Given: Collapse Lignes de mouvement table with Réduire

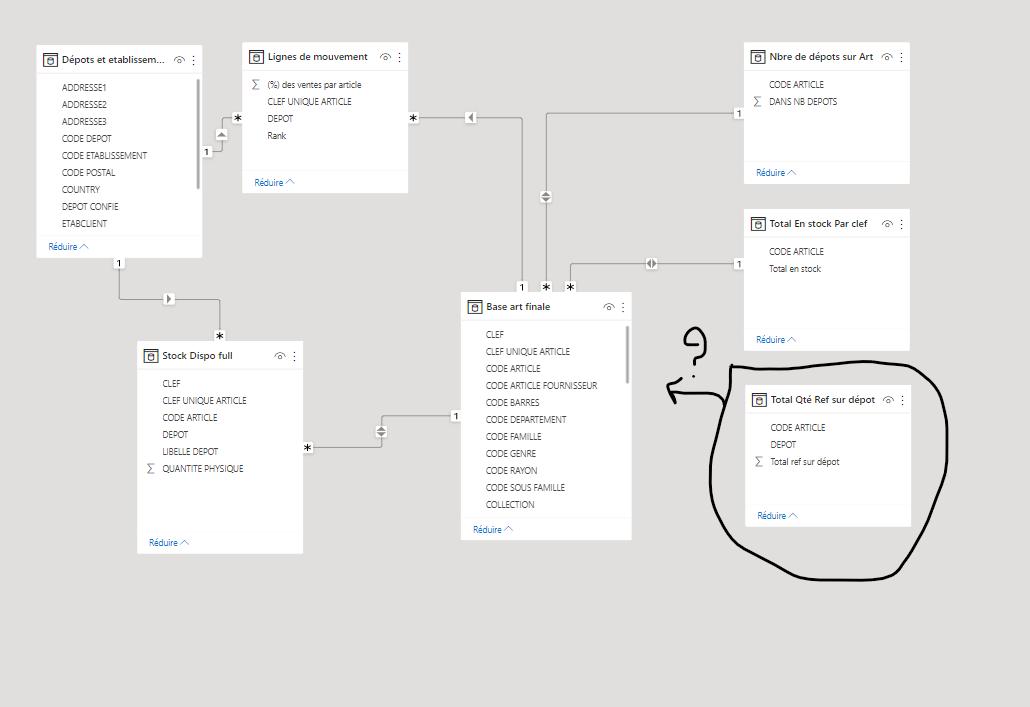Looking at the screenshot, I should (x=274, y=183).
